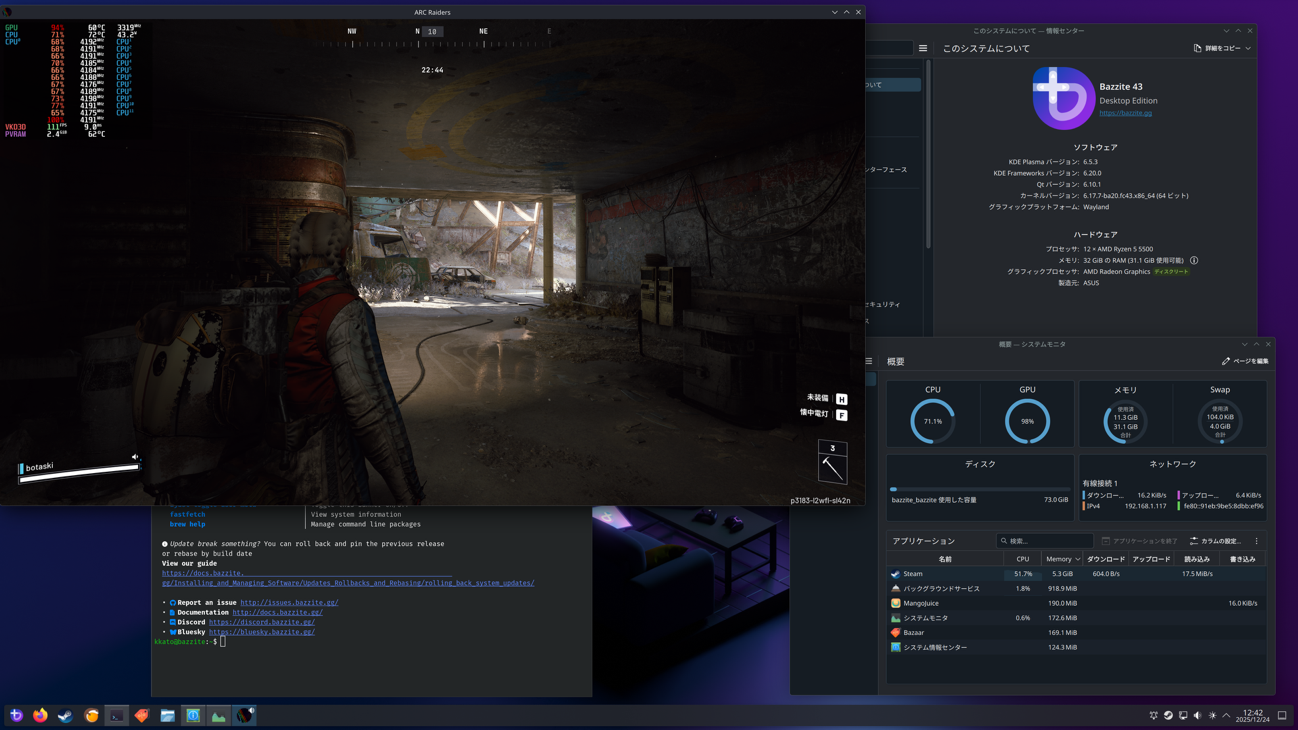Click the speaker icon above botaski's health bar
This screenshot has width=1298, height=730.
(x=135, y=458)
